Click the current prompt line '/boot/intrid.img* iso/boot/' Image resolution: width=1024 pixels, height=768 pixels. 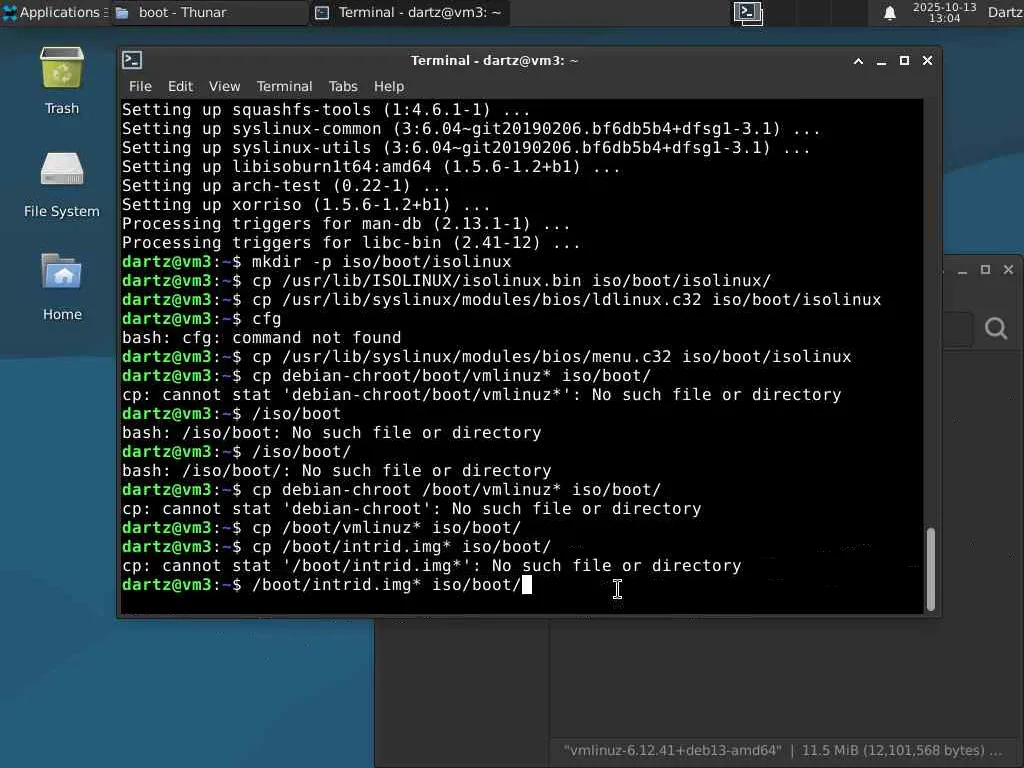(327, 584)
